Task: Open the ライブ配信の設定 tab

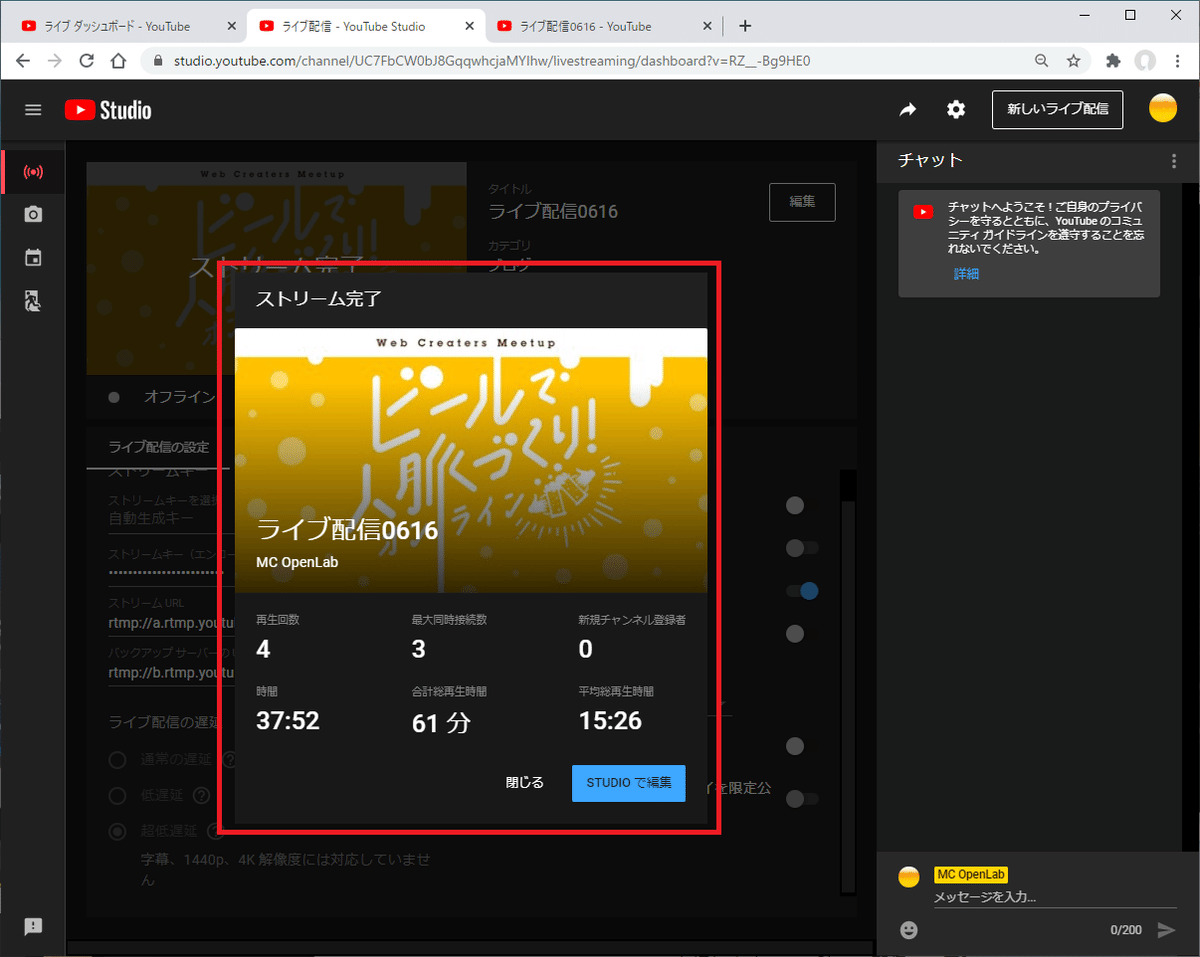Action: (x=159, y=447)
